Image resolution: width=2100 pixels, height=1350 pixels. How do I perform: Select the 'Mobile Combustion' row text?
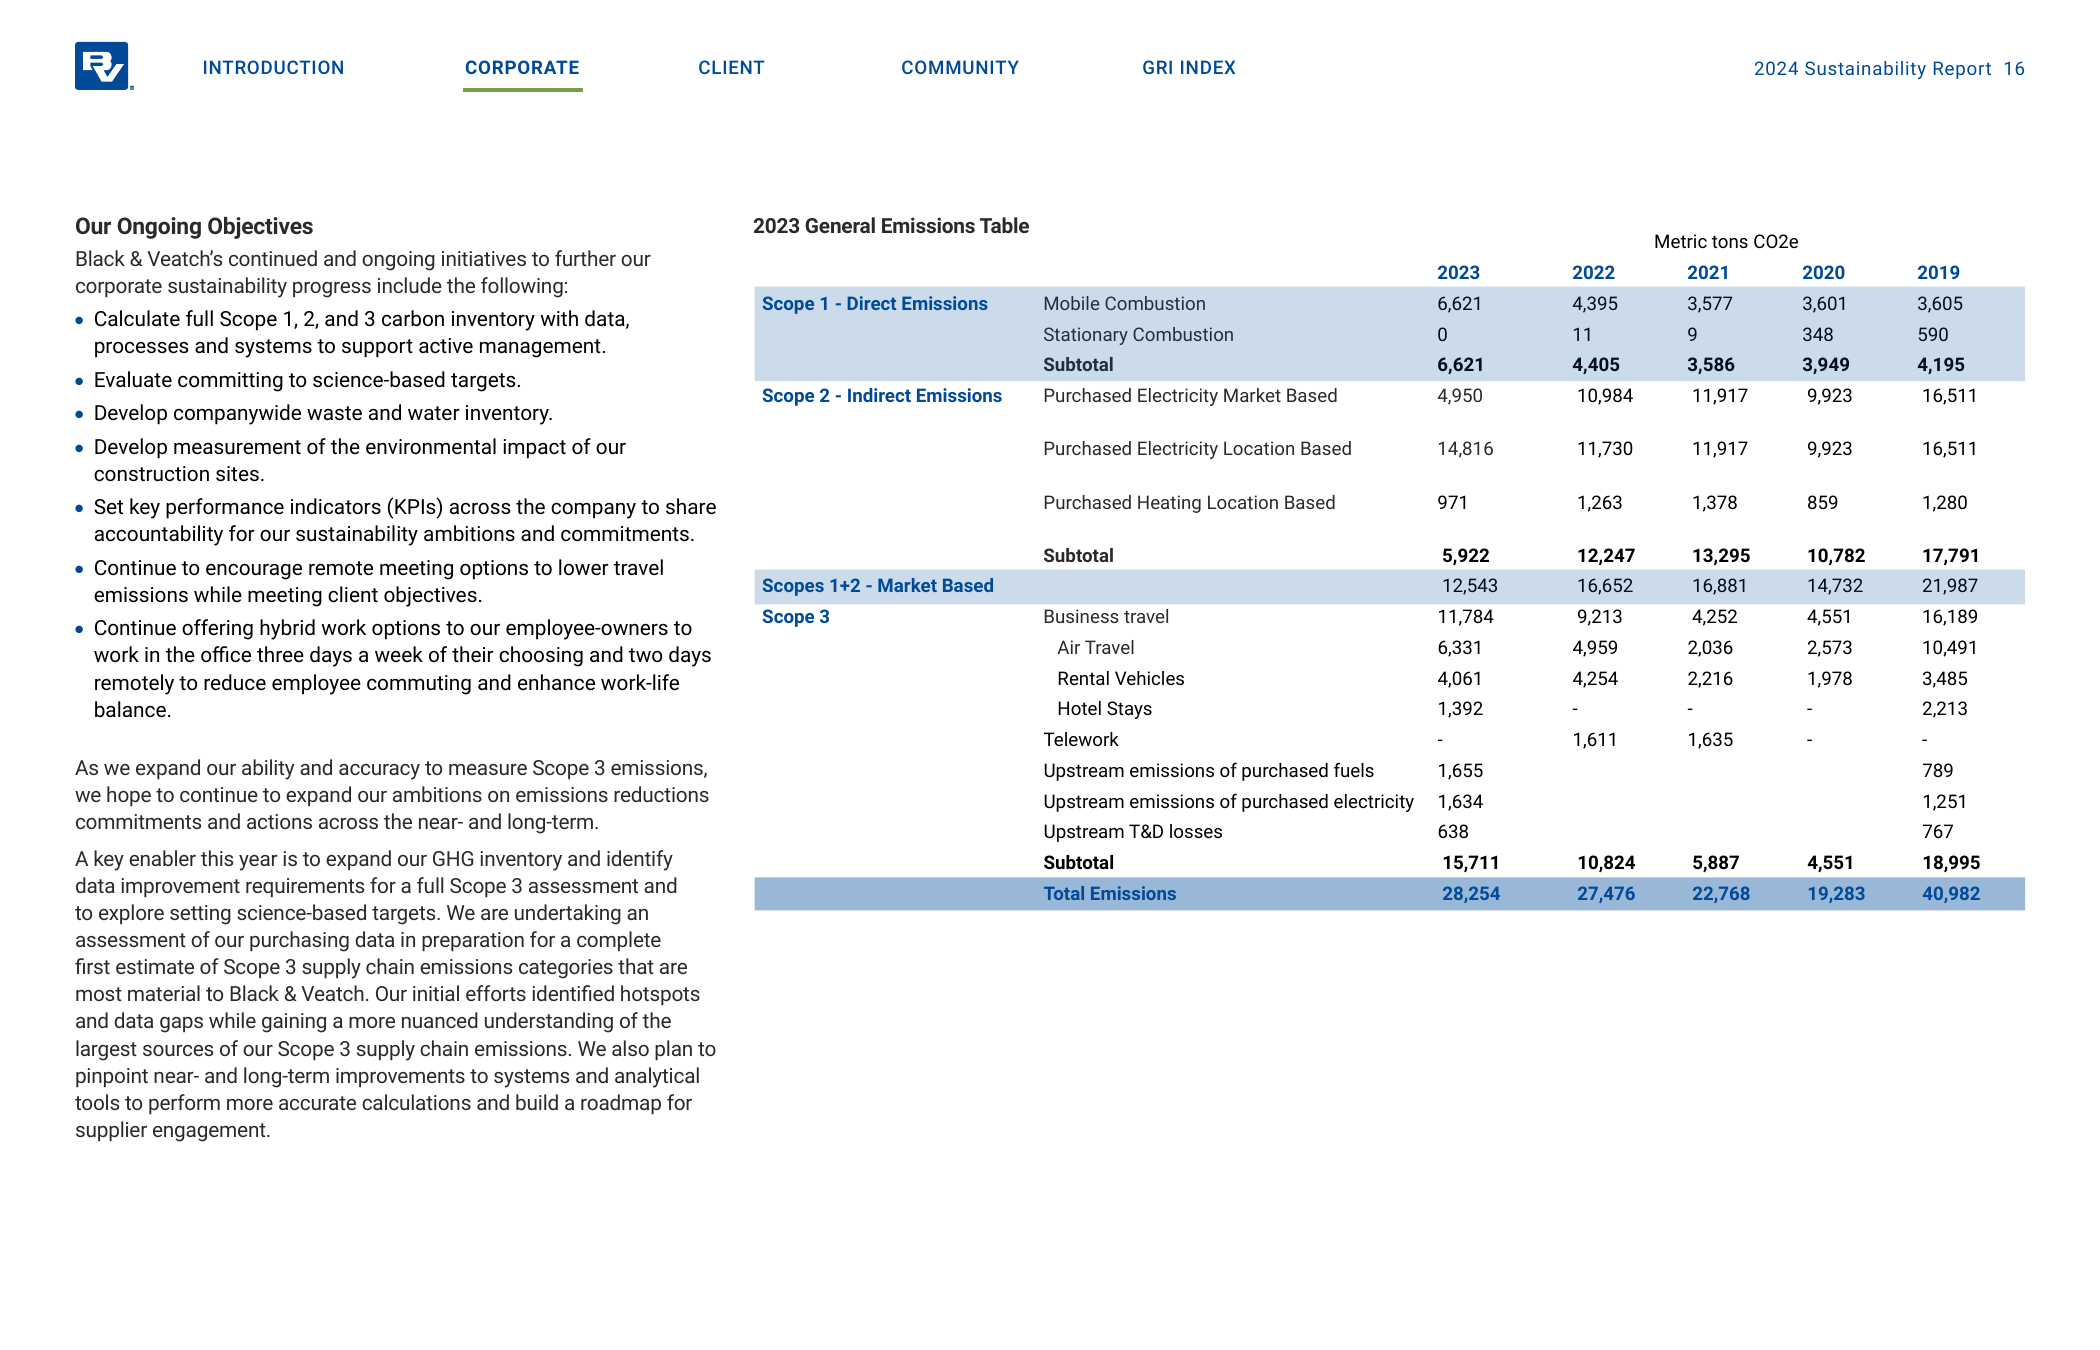(x=1124, y=304)
